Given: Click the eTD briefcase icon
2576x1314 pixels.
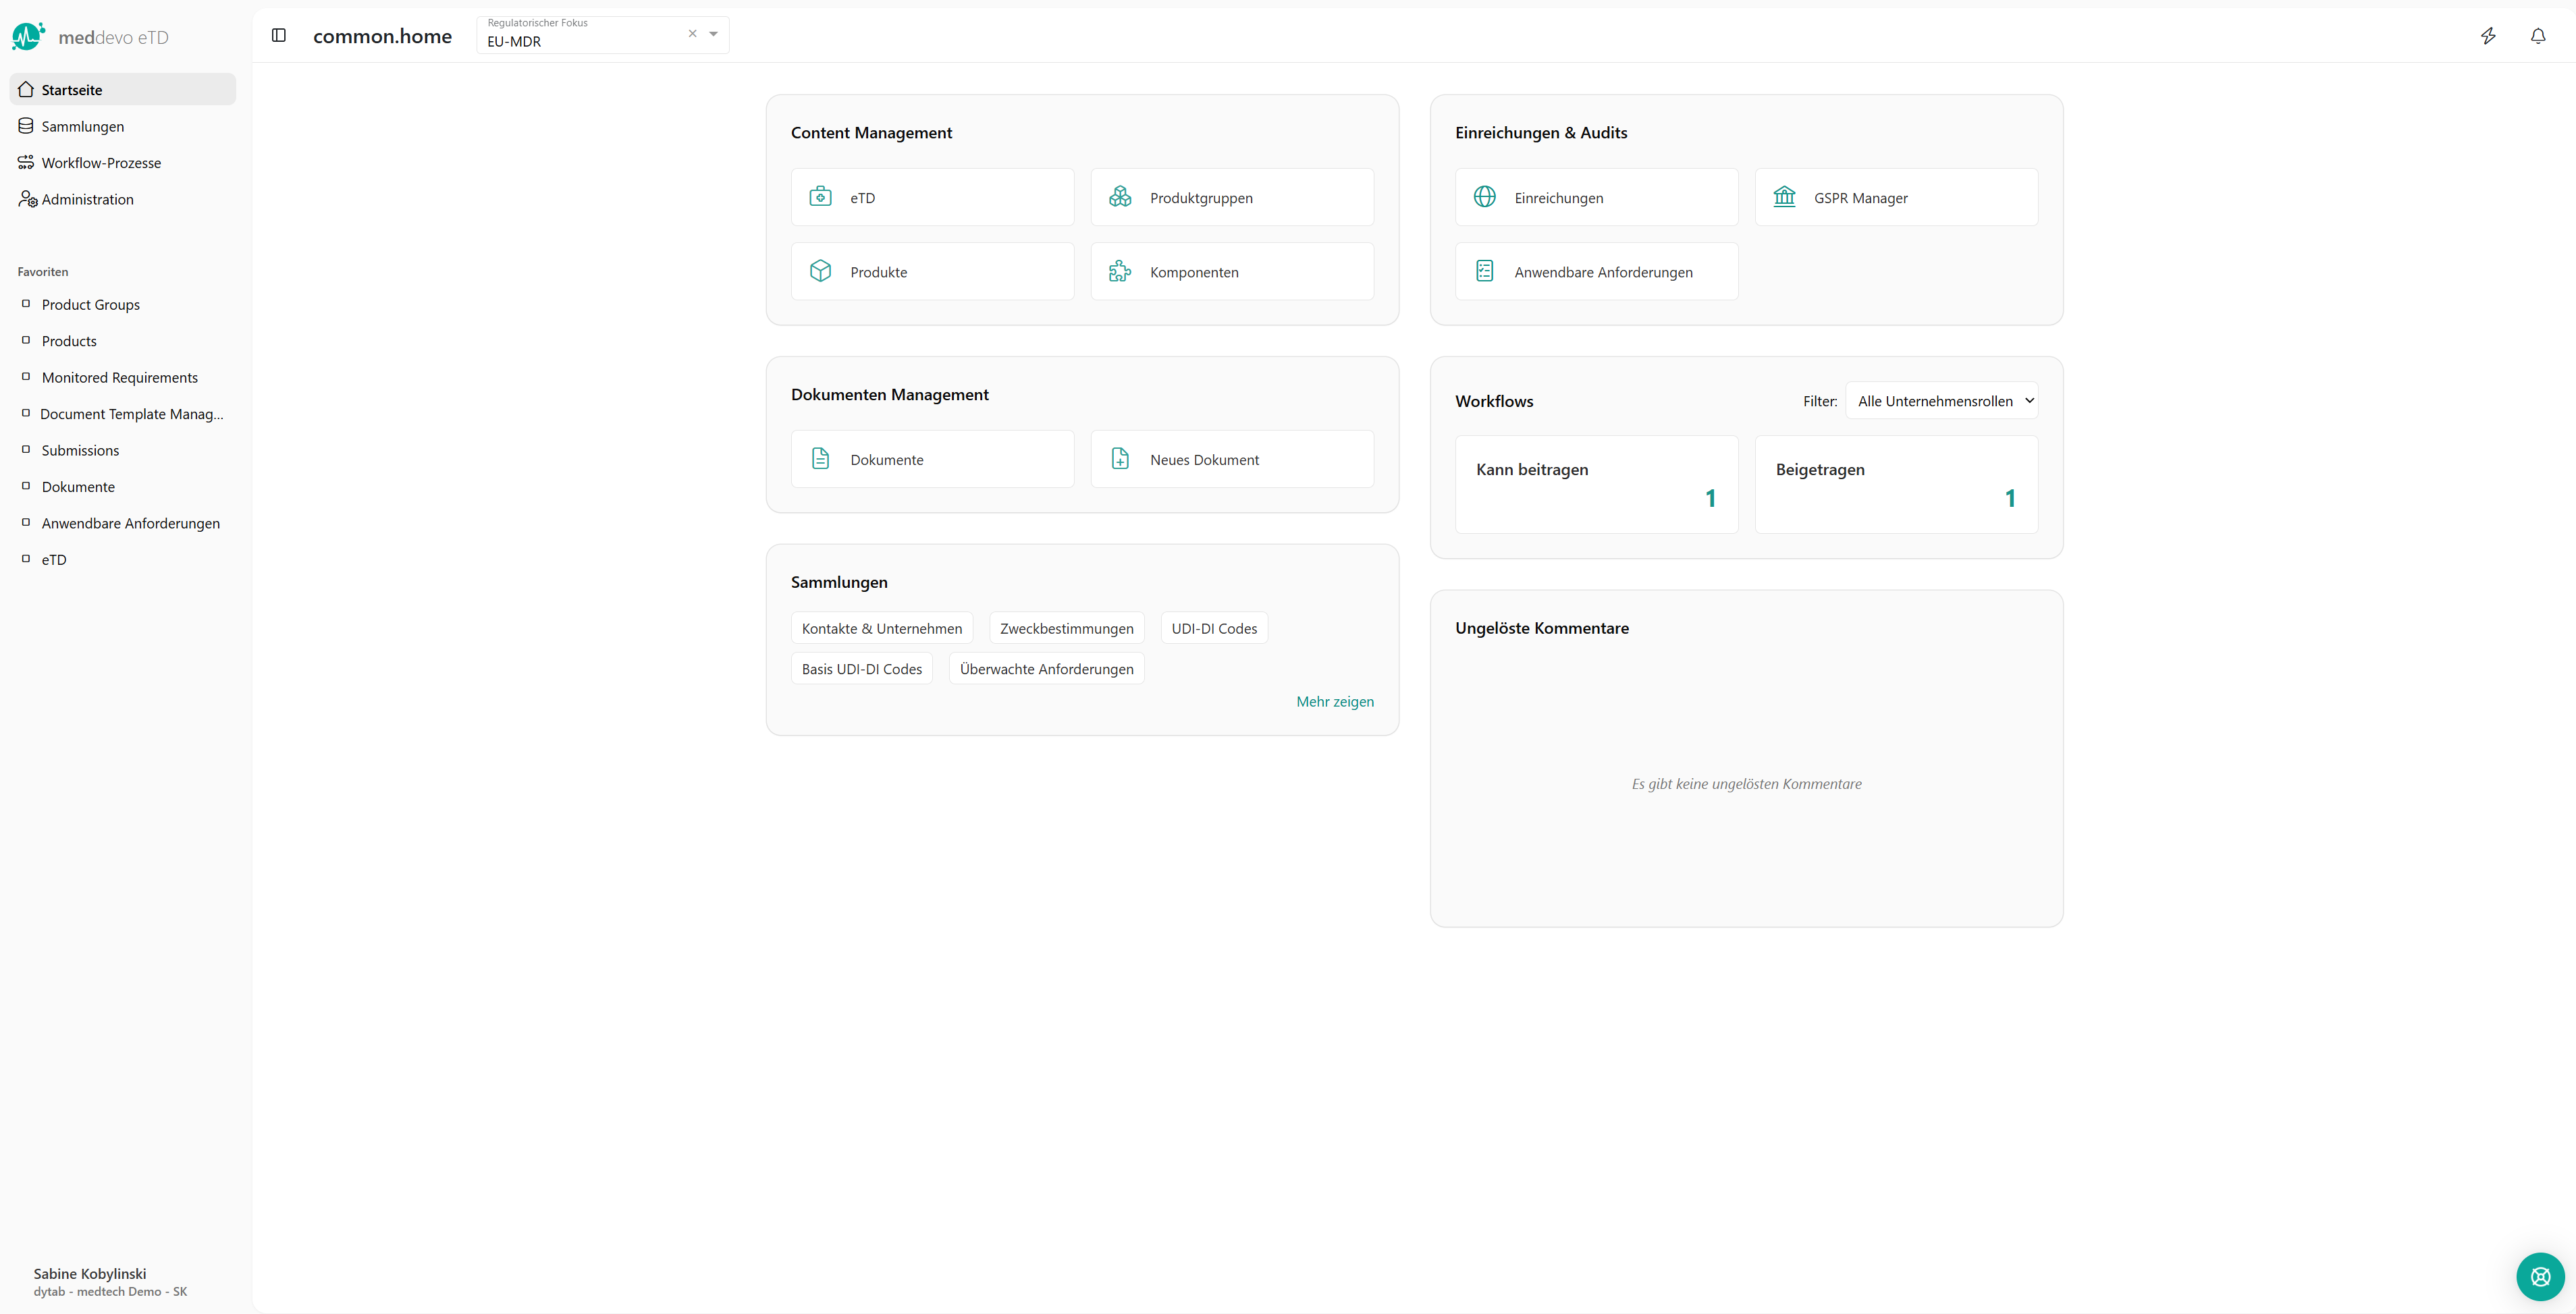Looking at the screenshot, I should 820,197.
